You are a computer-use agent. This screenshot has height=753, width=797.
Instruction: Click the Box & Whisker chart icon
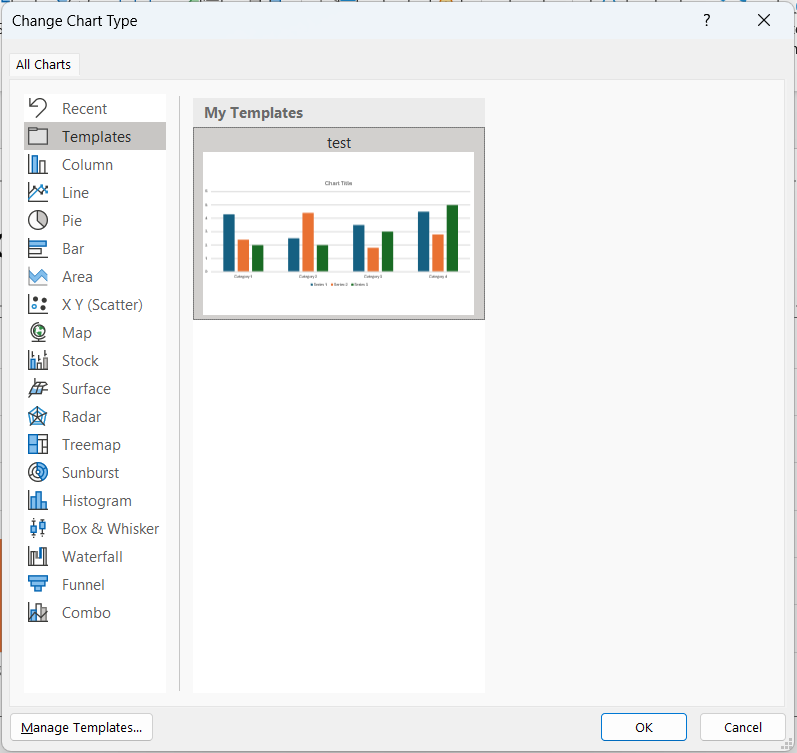click(38, 528)
